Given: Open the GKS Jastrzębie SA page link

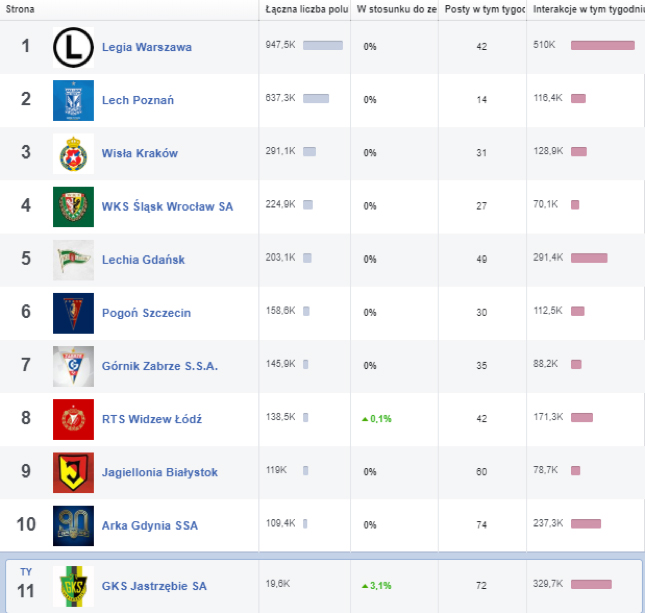Looking at the screenshot, I should [x=154, y=585].
